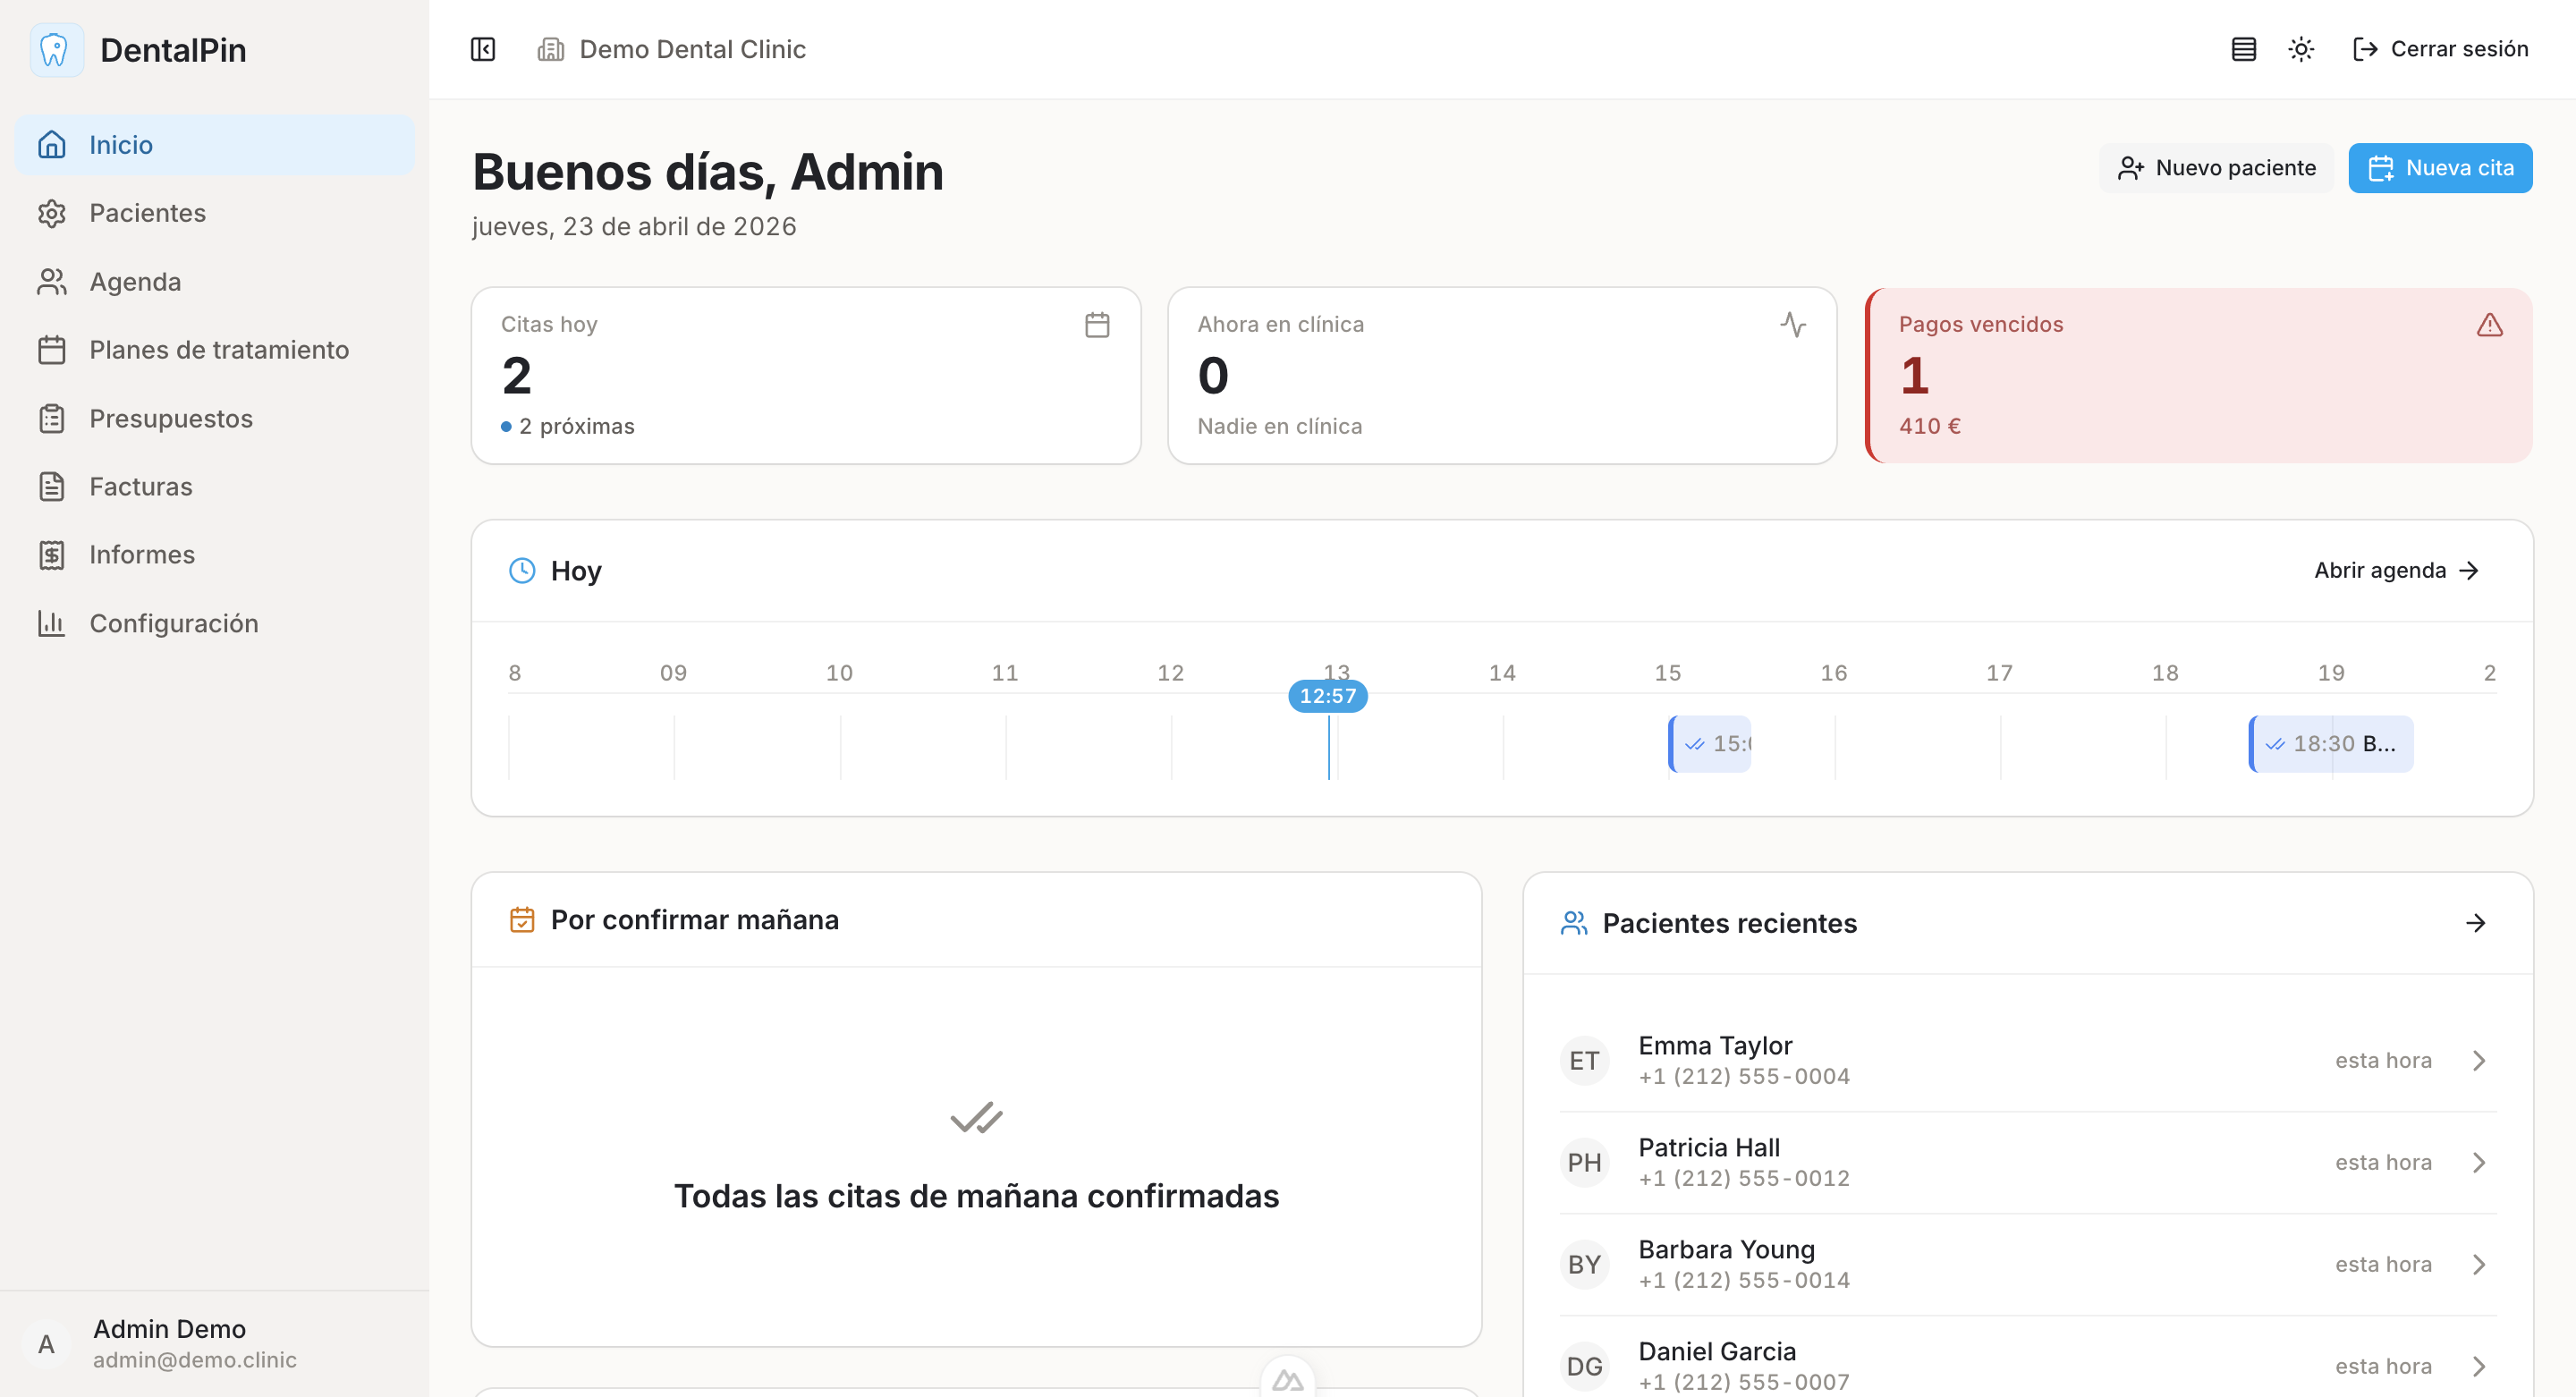Select Pacientes in the sidebar
Screen dimensions: 2576x1397
(x=147, y=212)
